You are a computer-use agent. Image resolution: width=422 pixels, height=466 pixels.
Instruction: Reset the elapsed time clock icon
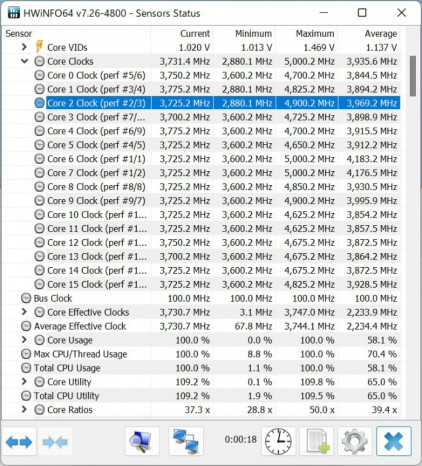[278, 441]
